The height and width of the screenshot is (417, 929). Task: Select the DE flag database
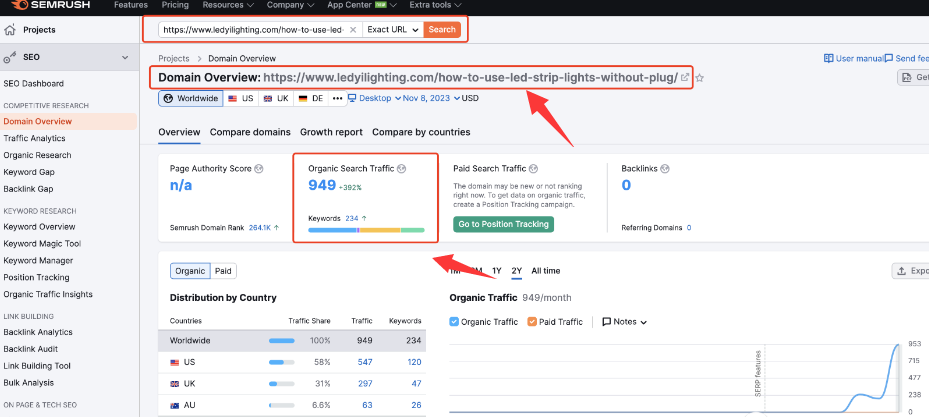[311, 98]
